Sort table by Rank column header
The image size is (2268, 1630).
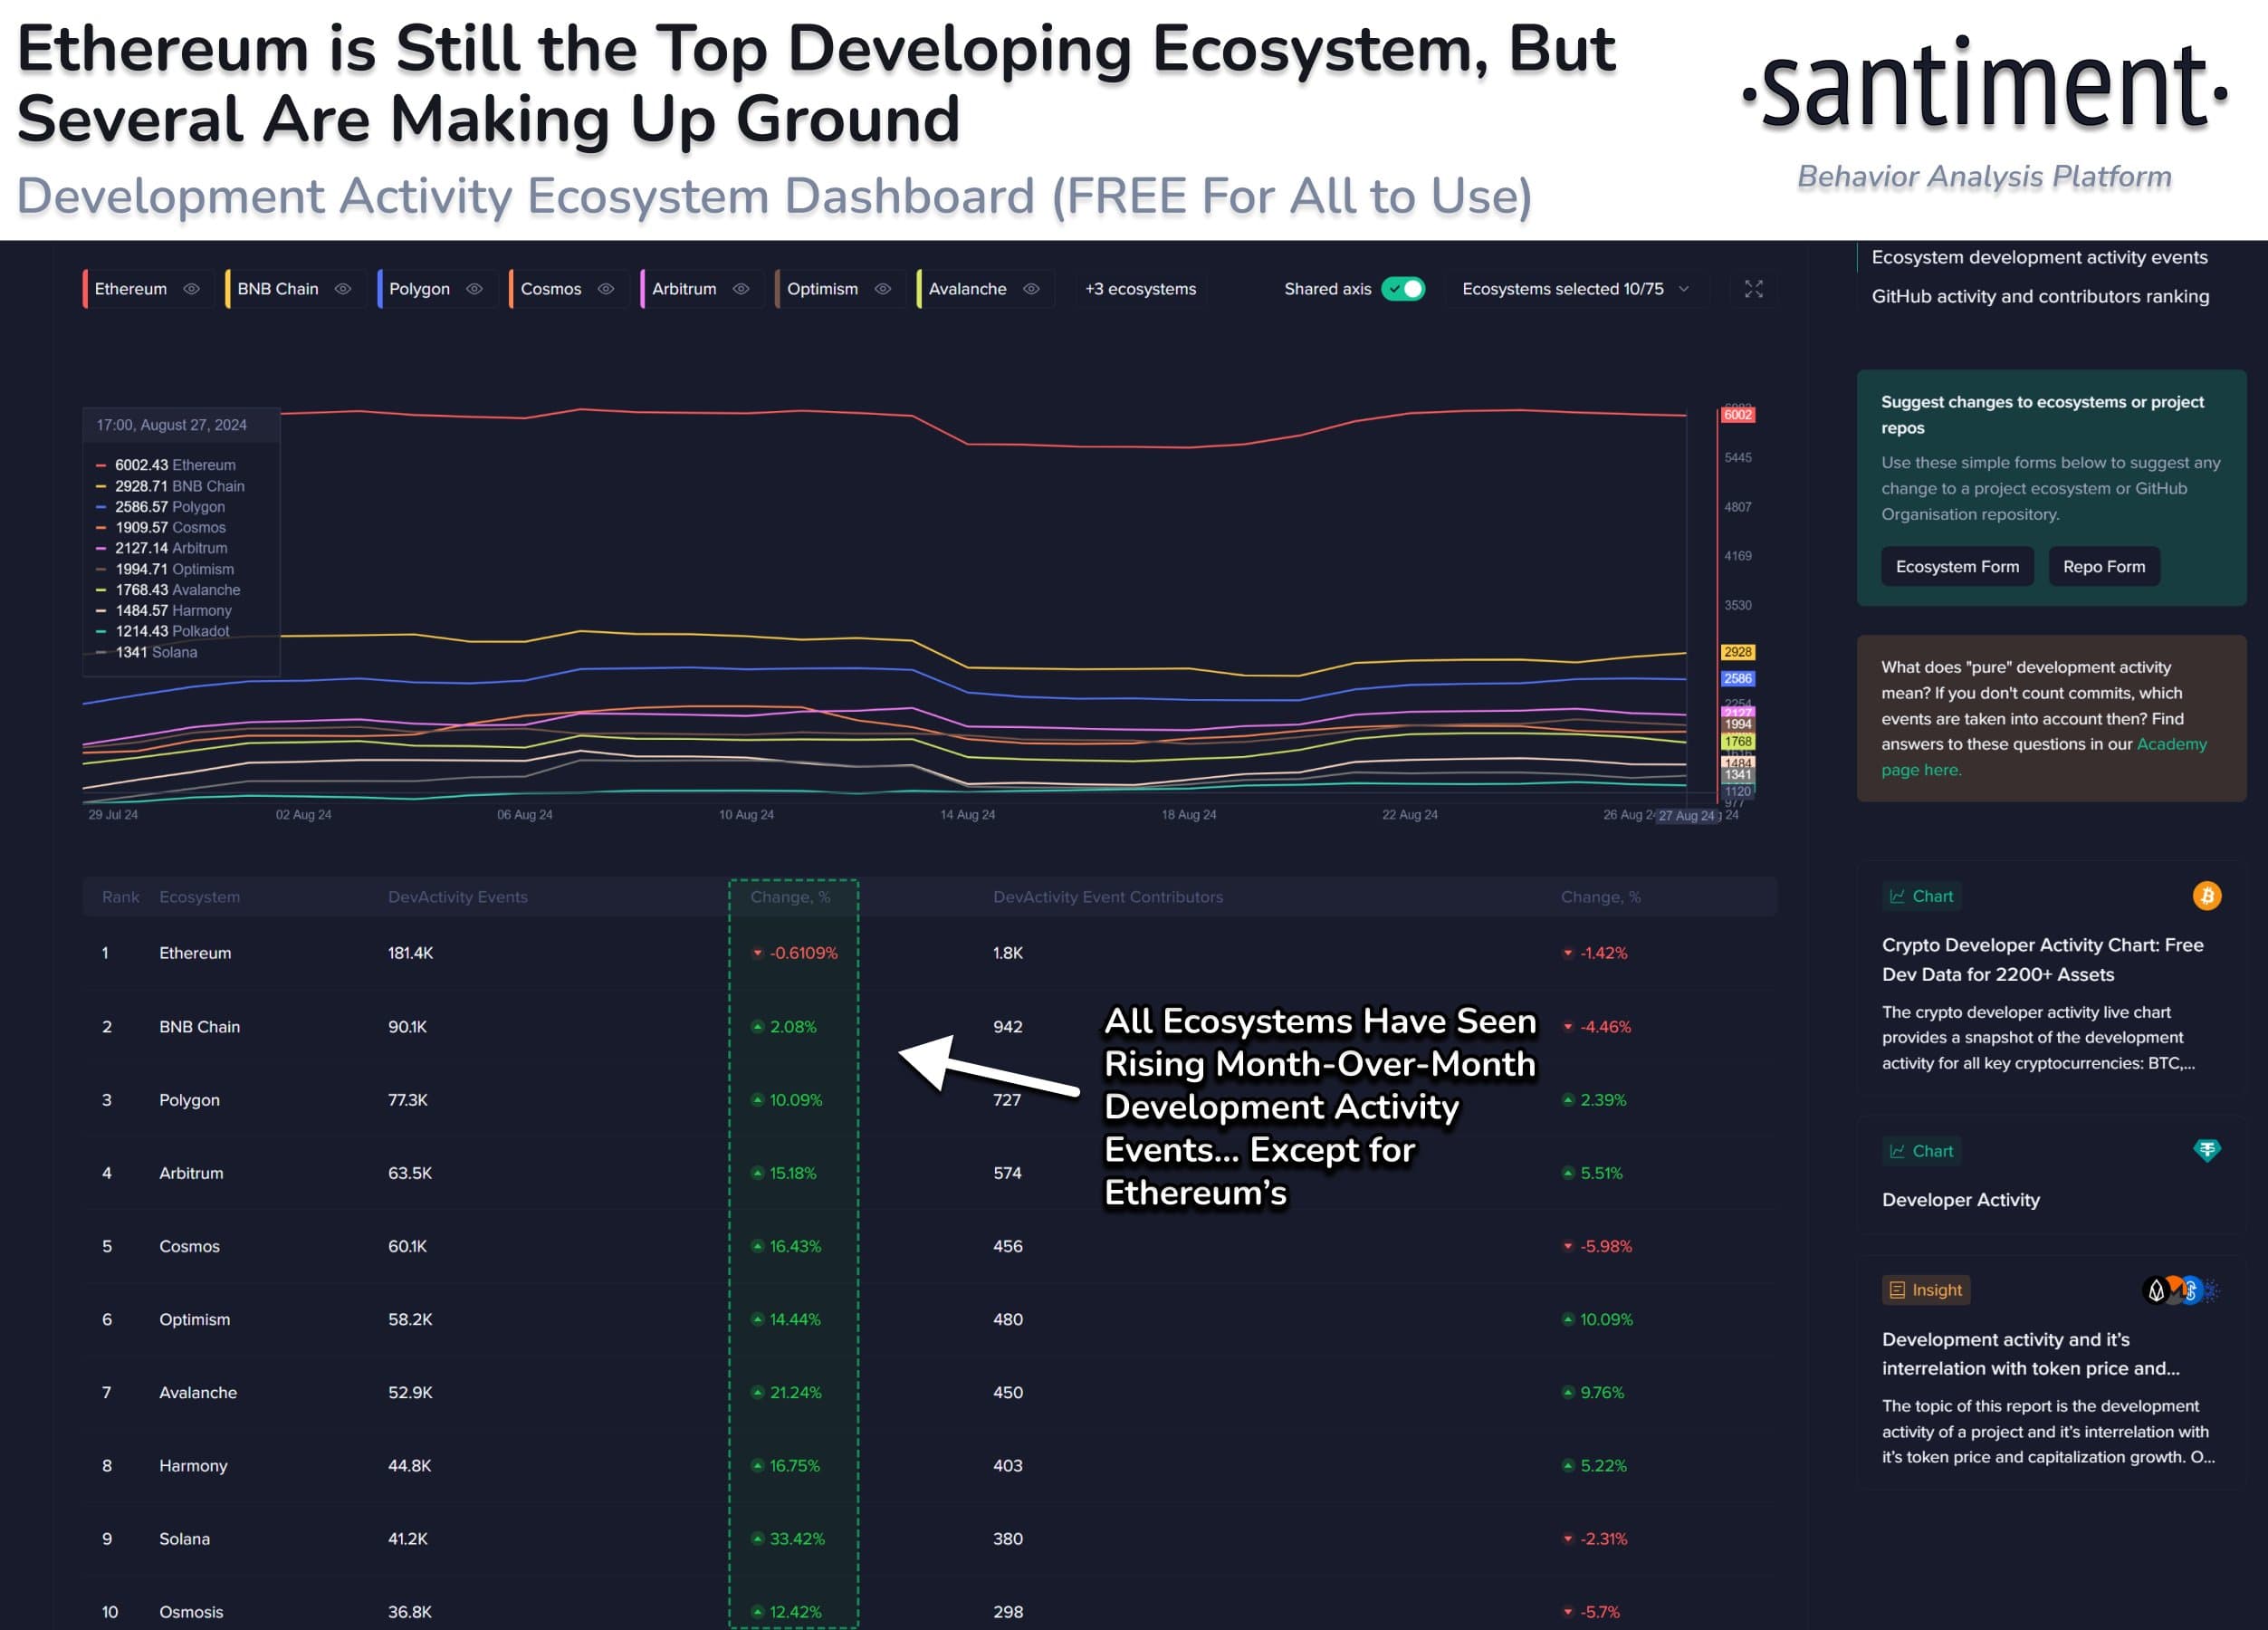tap(120, 897)
